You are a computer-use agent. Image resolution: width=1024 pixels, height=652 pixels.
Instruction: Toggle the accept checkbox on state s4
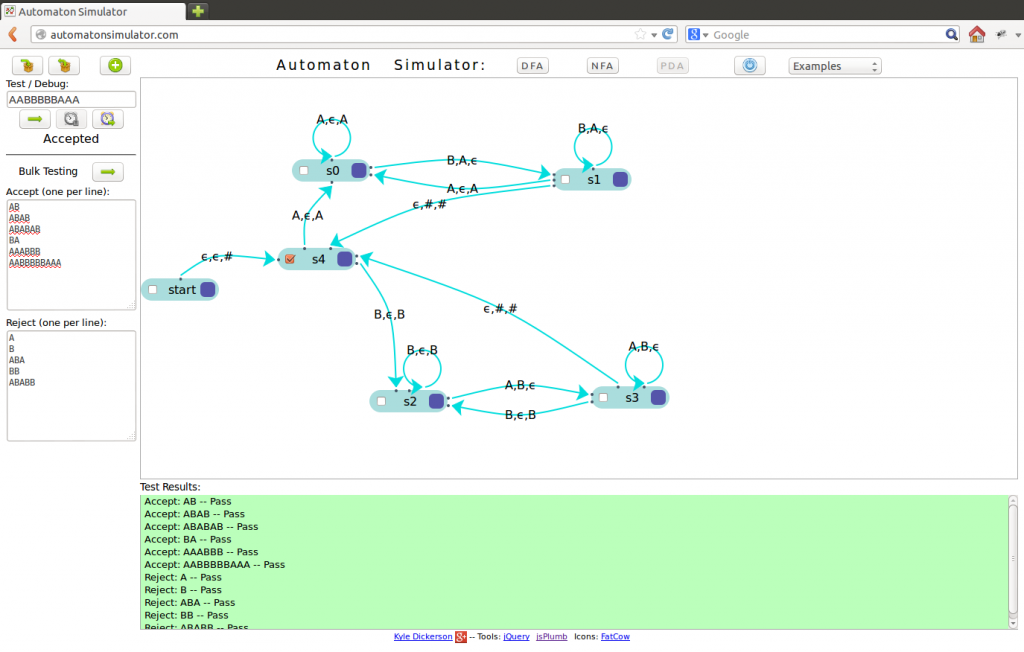pyautogui.click(x=290, y=260)
